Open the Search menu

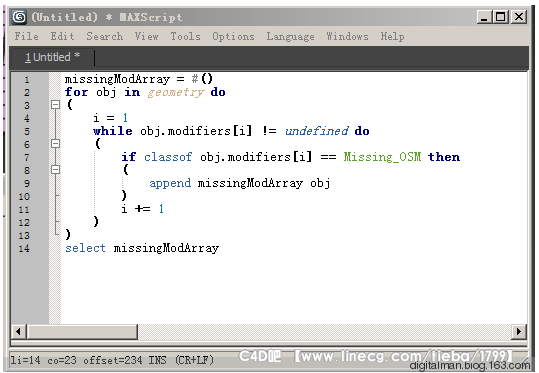tap(104, 36)
